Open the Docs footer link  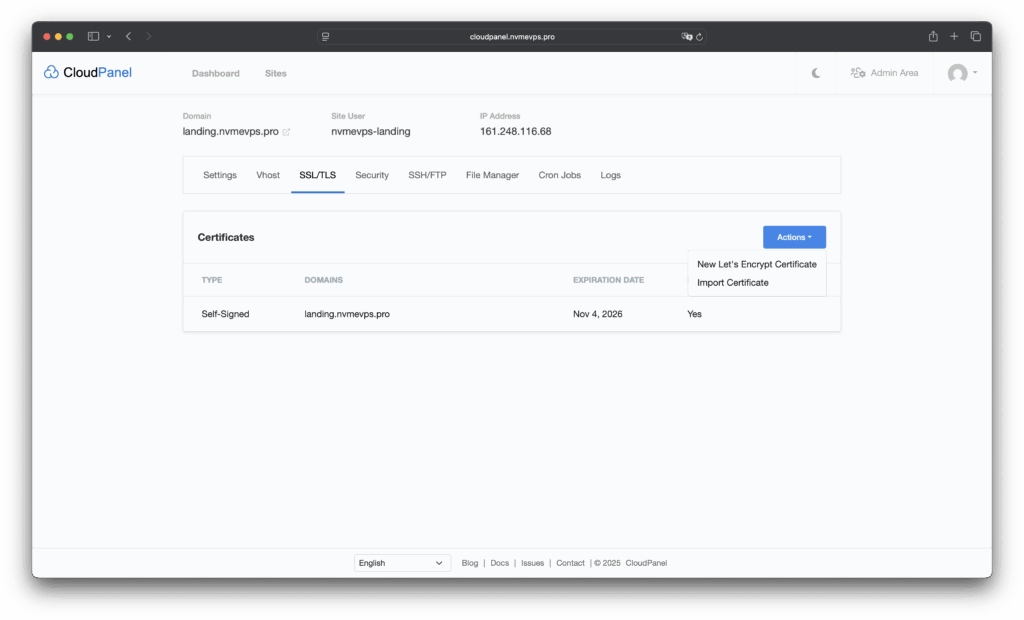499,563
